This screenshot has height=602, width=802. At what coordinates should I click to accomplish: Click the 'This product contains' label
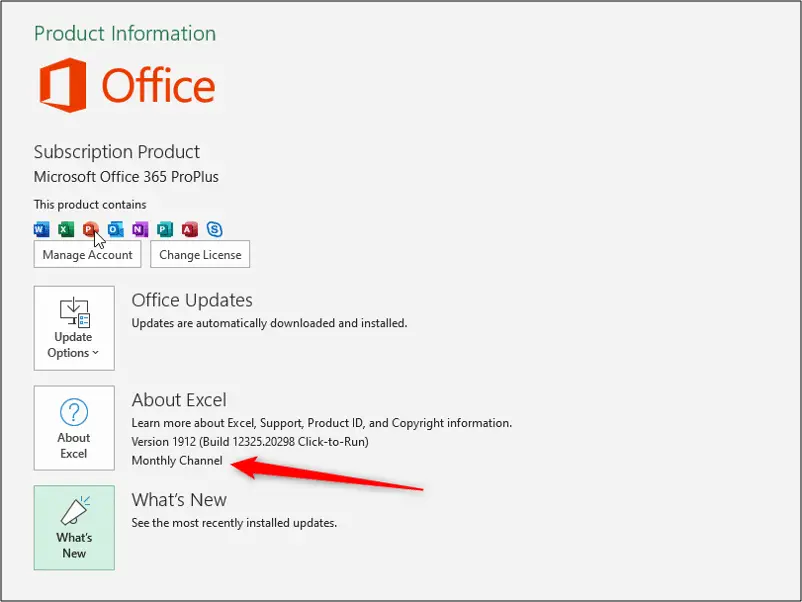point(90,205)
